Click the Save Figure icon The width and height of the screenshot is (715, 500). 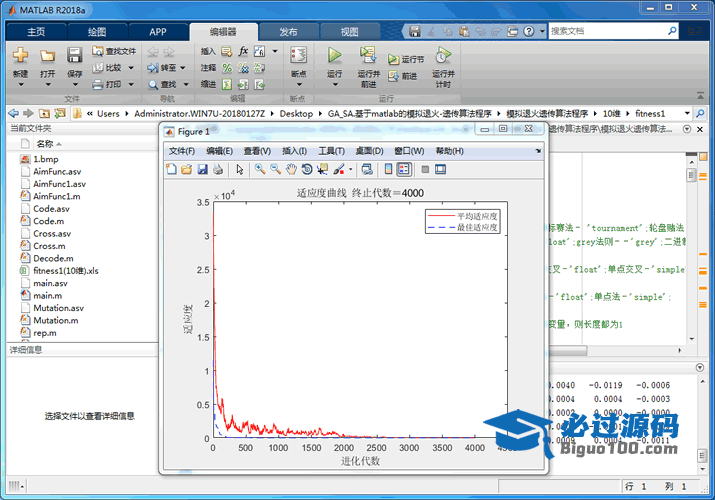[x=203, y=170]
